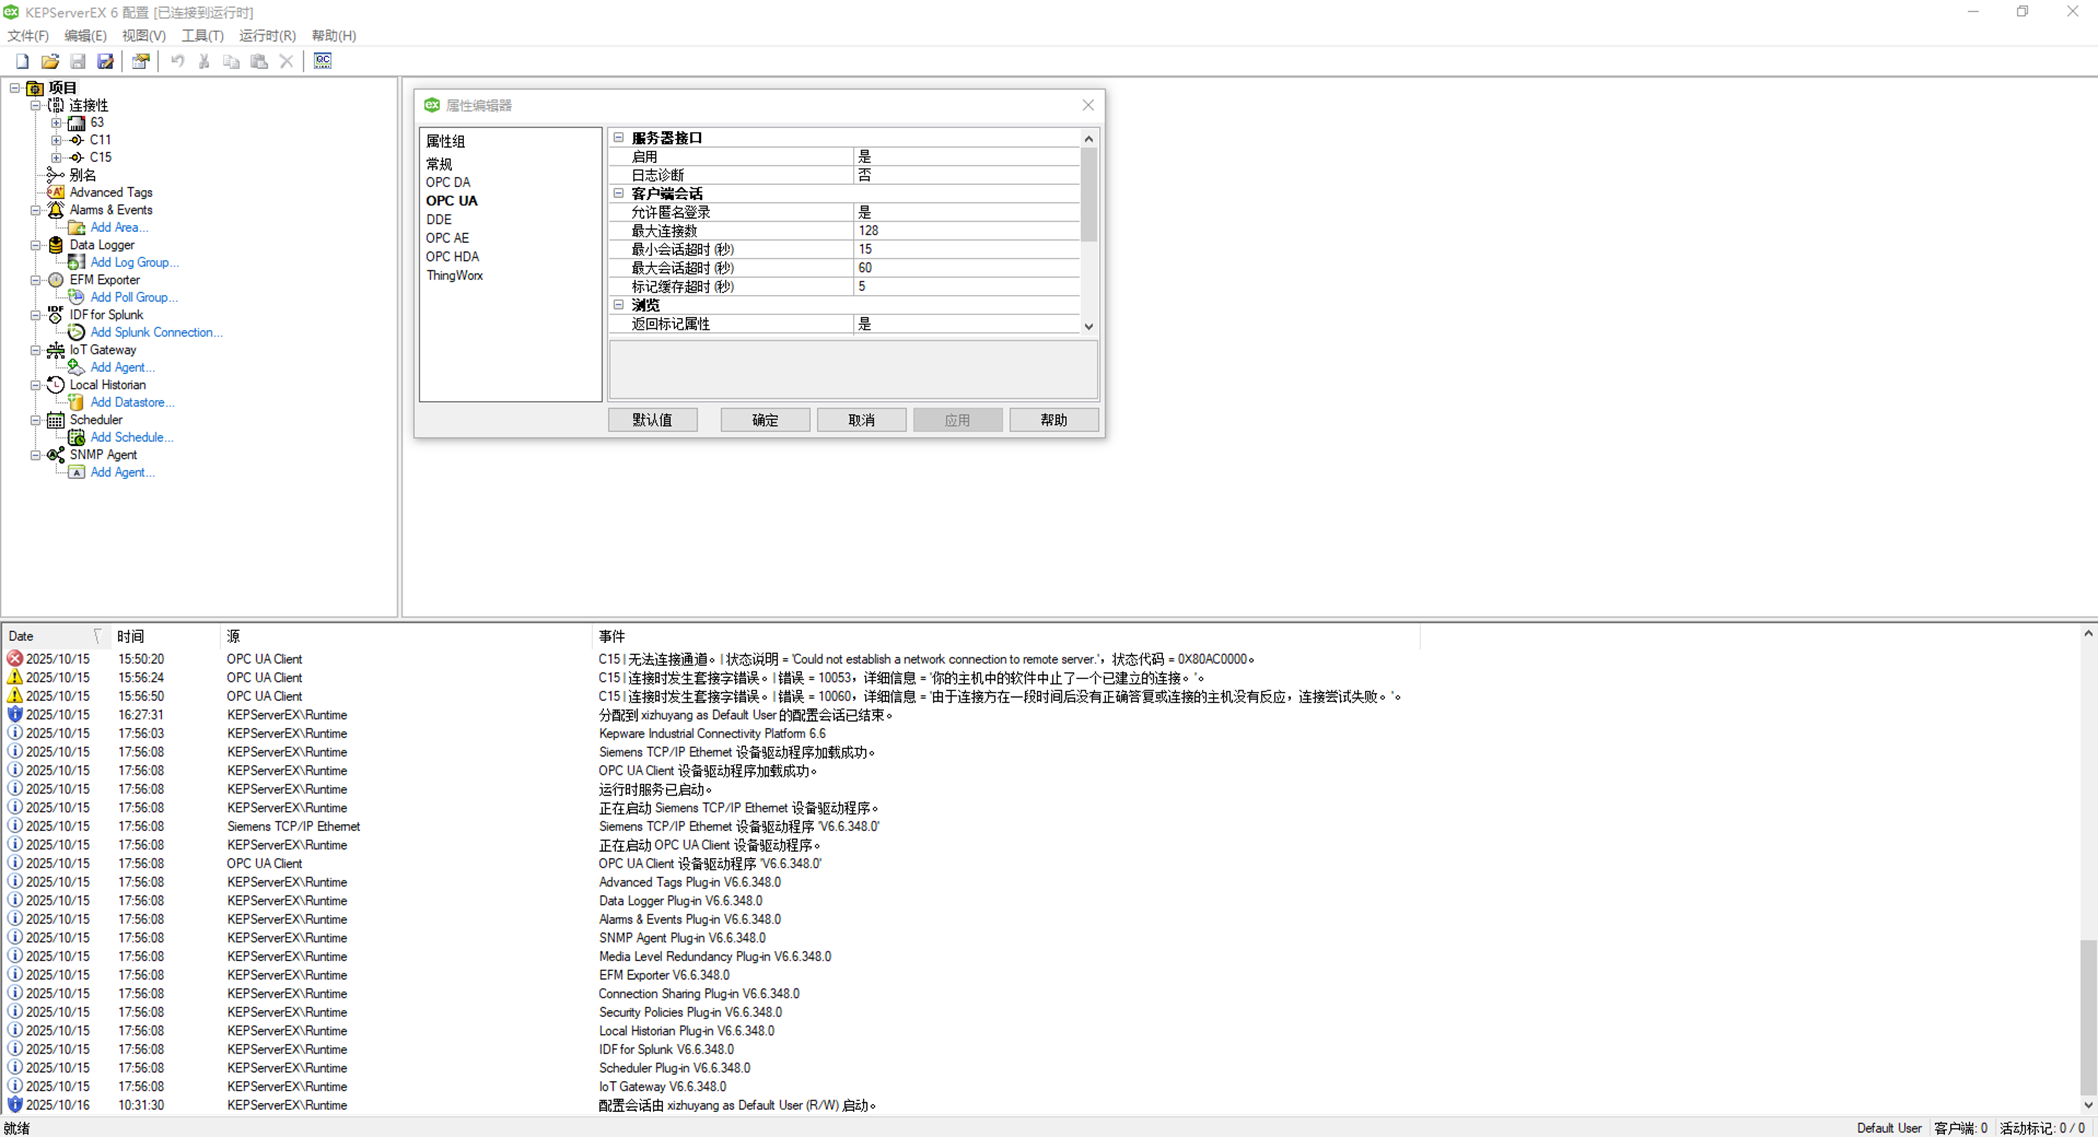Collapse the 浏览 property section
The height and width of the screenshot is (1137, 2098).
pyautogui.click(x=619, y=305)
